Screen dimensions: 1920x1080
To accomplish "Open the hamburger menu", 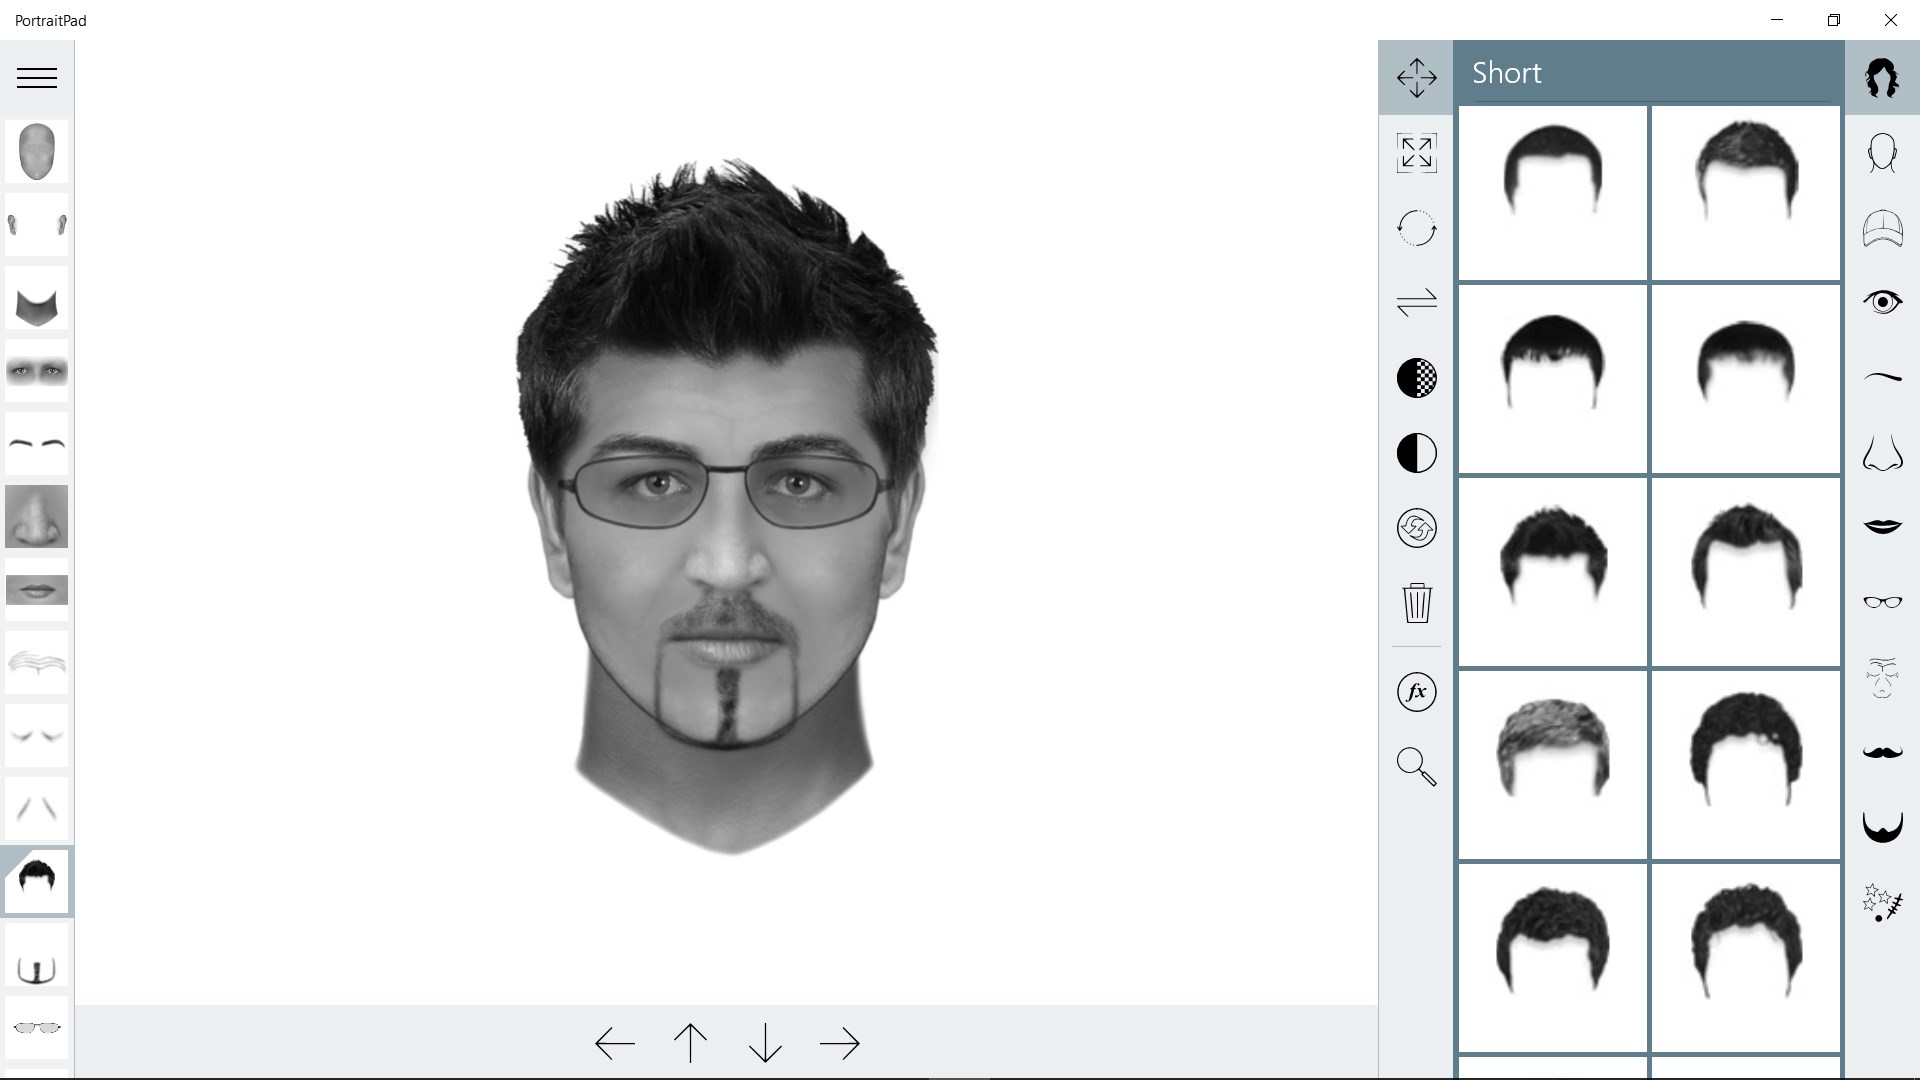I will coord(37,78).
